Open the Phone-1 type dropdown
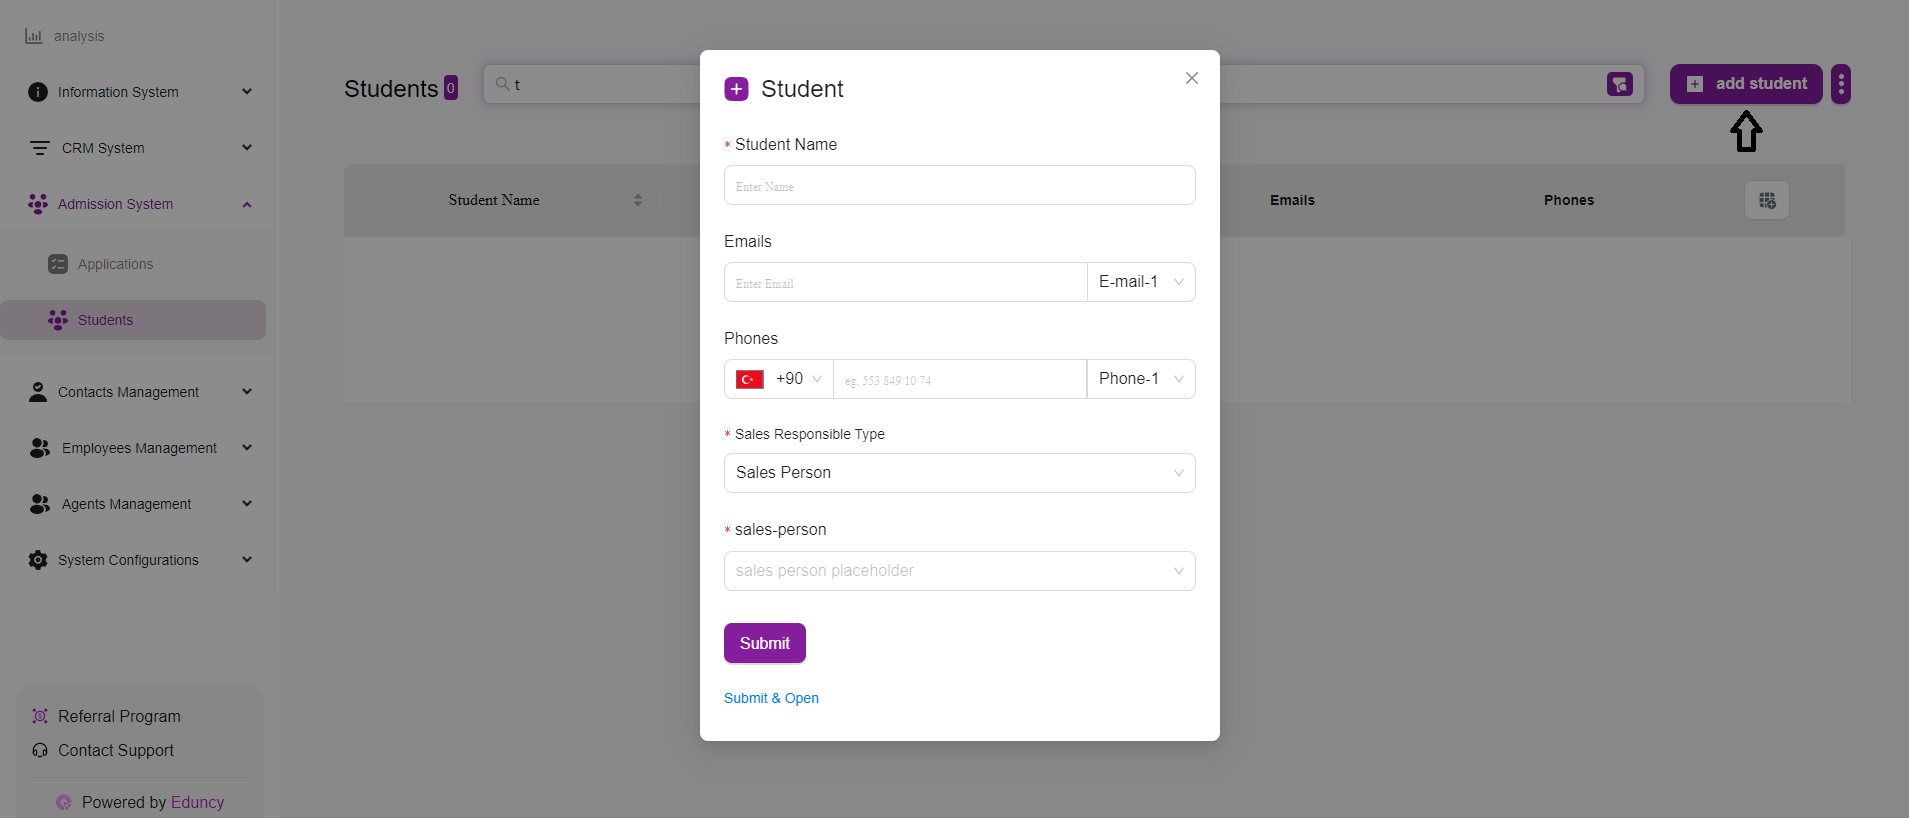The height and width of the screenshot is (818, 1909). tap(1140, 379)
